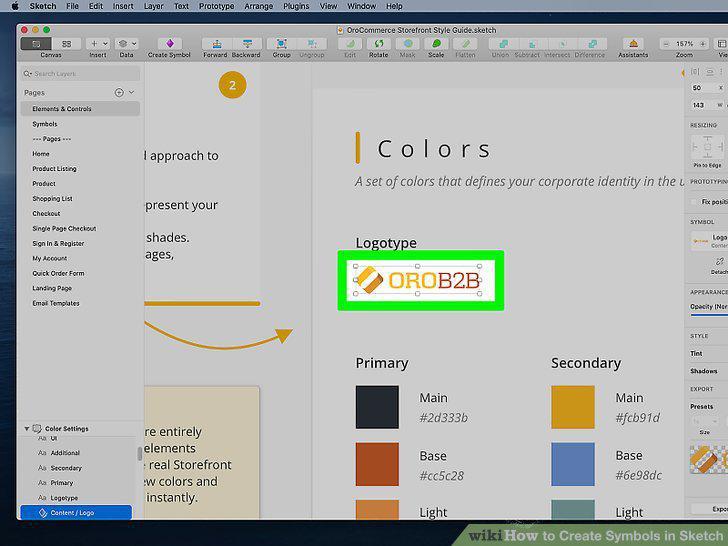Click the Primary Base #cc5c28 swatch
Screen dimensions: 728x546
[377, 464]
